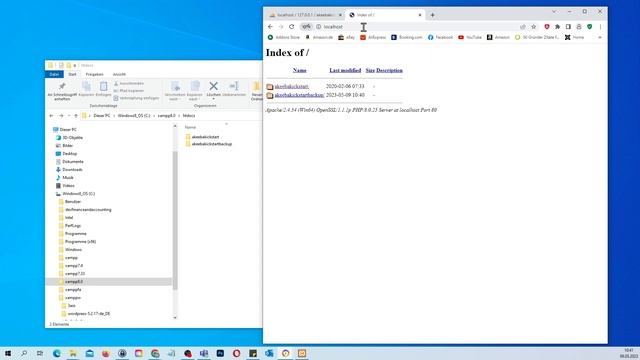The width and height of the screenshot is (640, 360).
Task: Show more bookmarks via overflow chevron
Action: pyautogui.click(x=600, y=37)
